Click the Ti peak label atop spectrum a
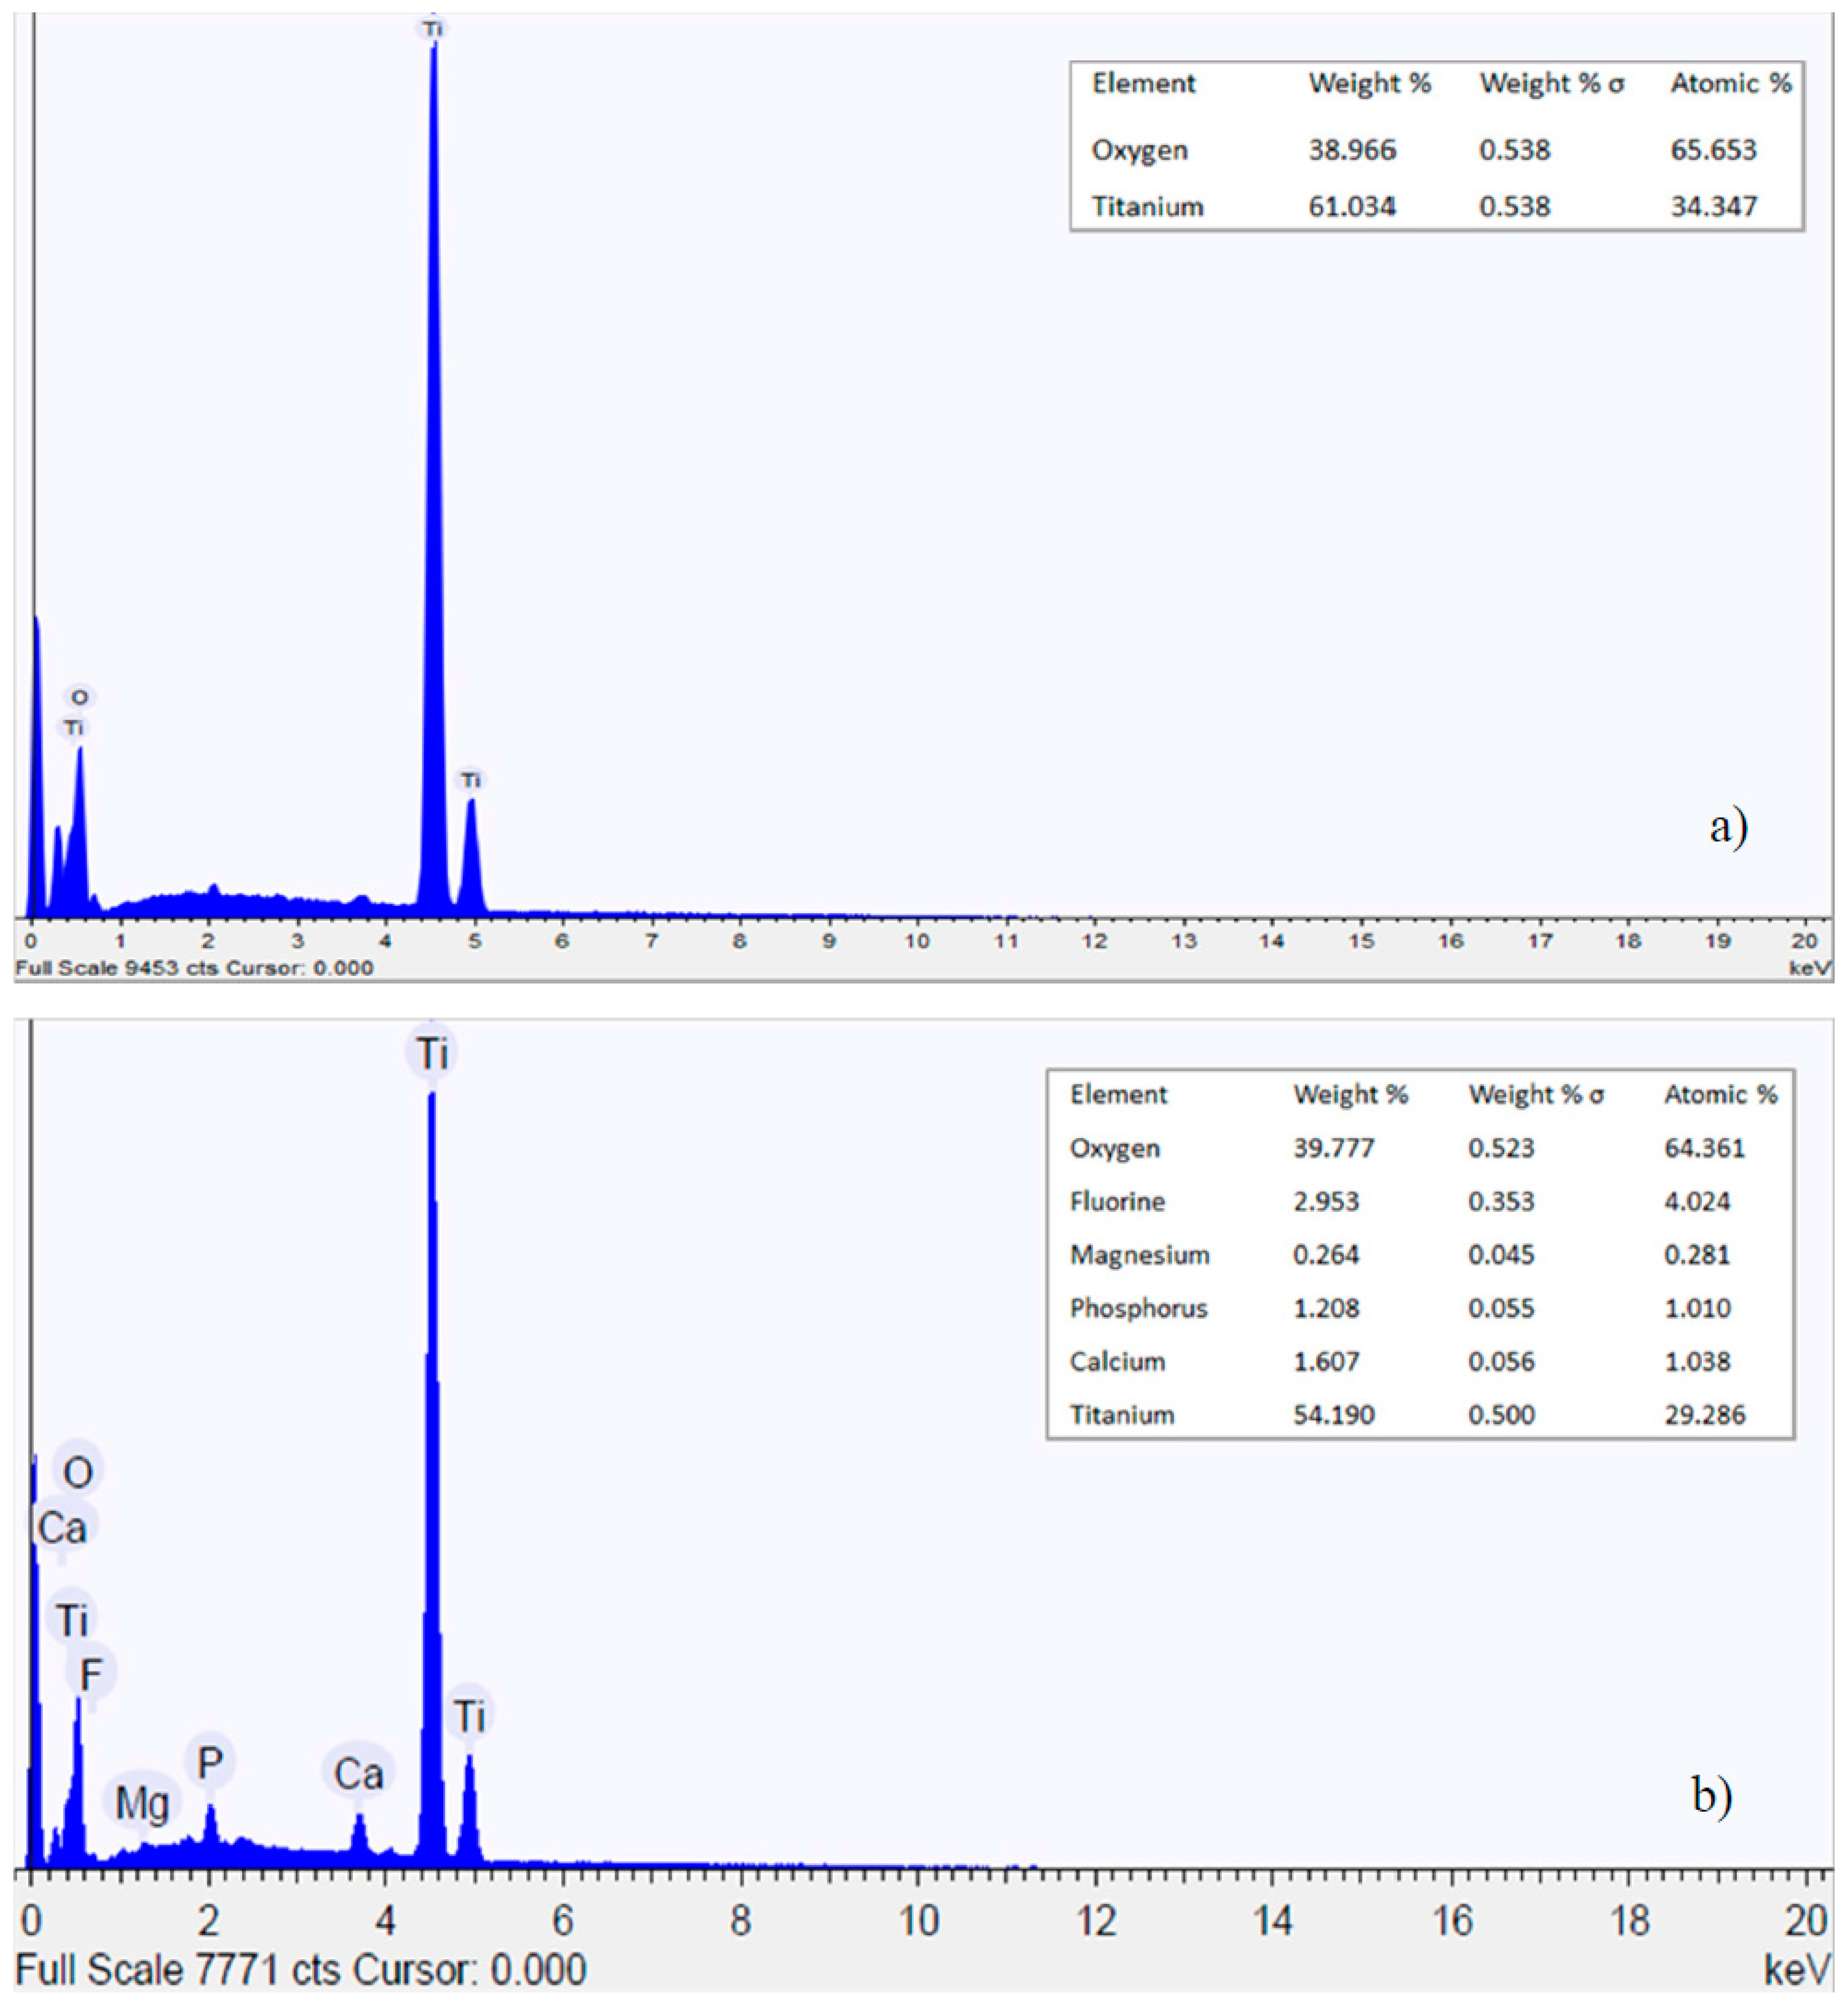Viewport: 1848px width, 2006px height. tap(432, 29)
